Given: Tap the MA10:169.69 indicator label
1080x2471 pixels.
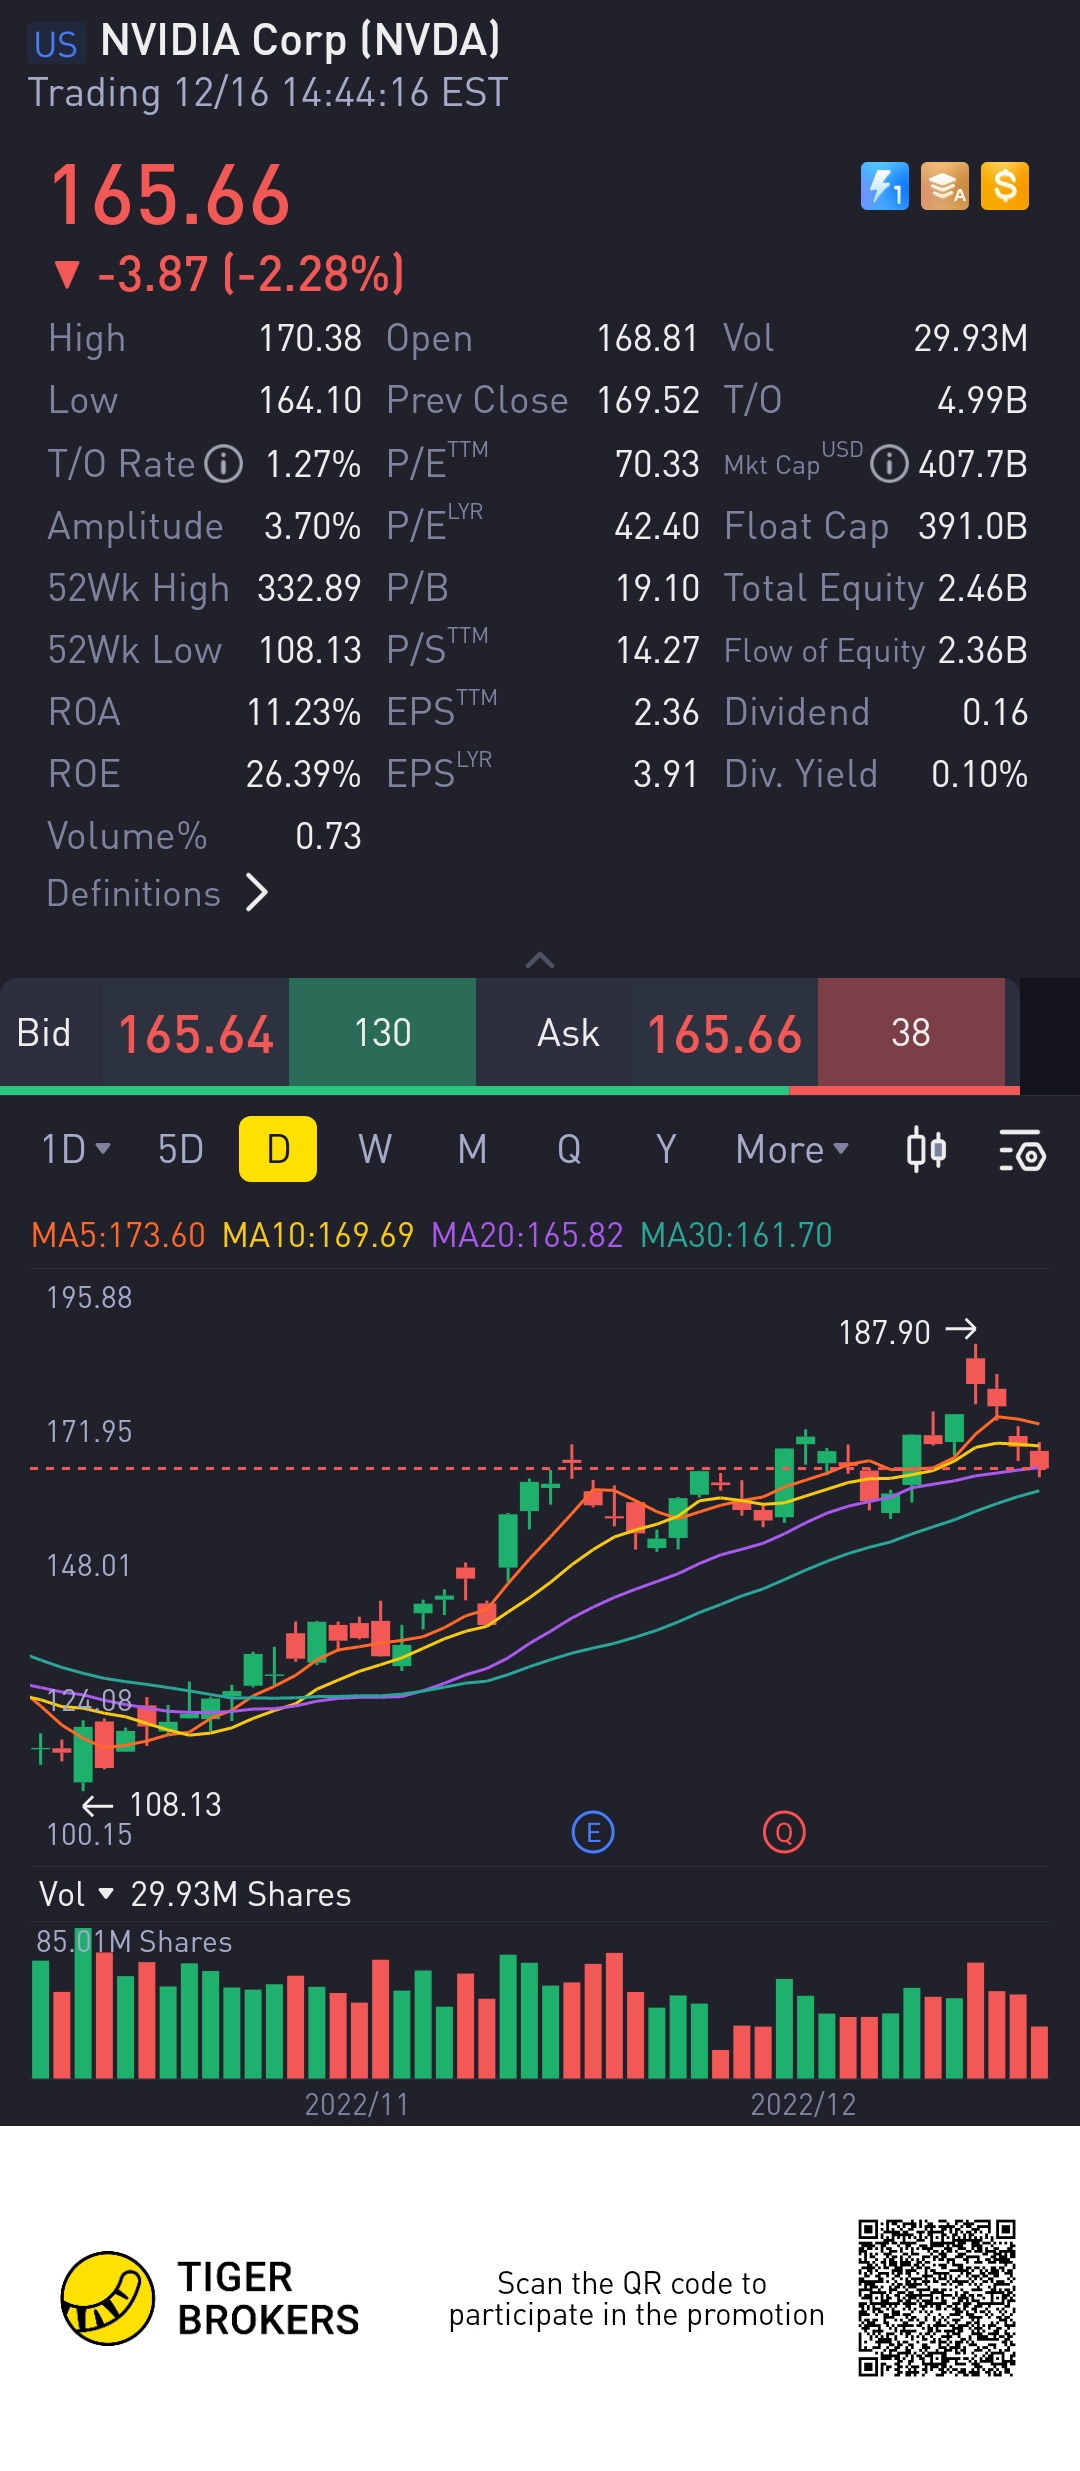Looking at the screenshot, I should [318, 1235].
